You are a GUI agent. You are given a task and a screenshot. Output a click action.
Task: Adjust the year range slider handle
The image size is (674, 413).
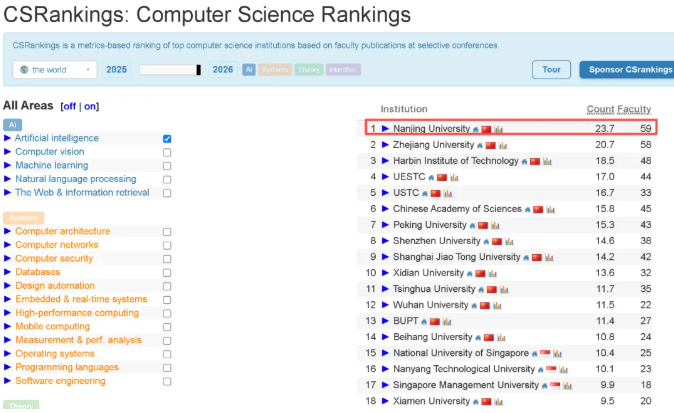[x=199, y=70]
